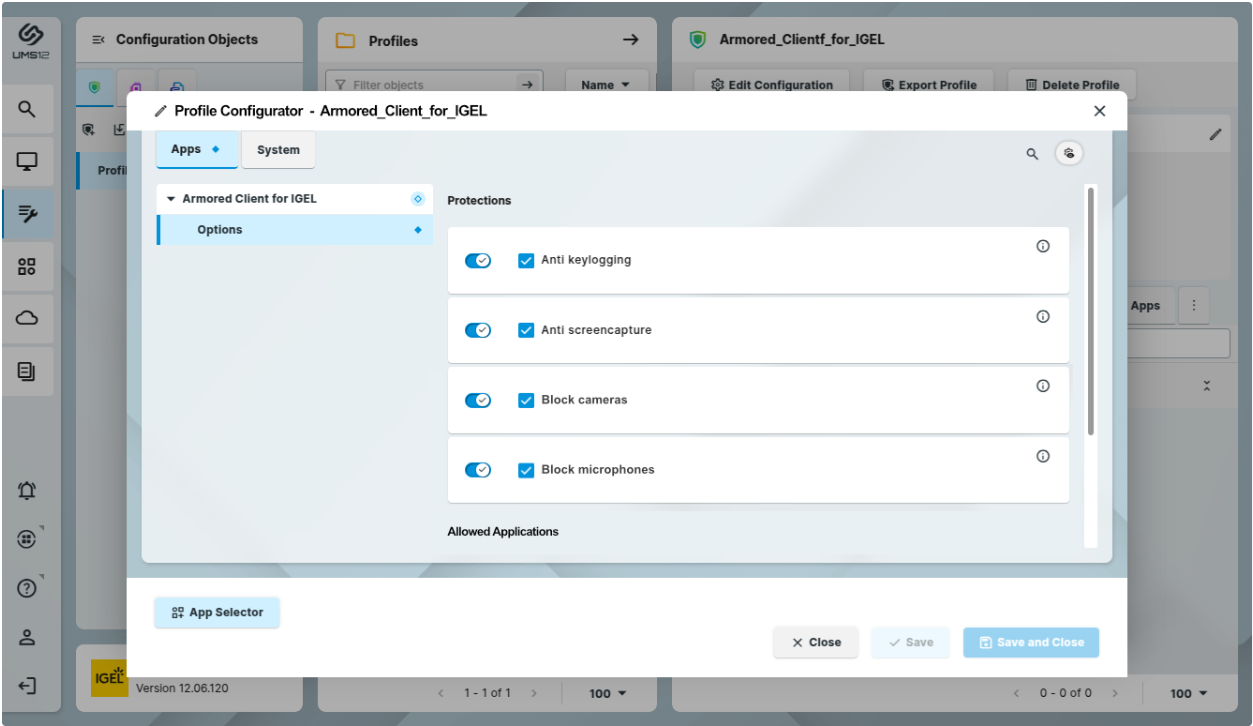Screen dimensions: 1253x726
Task: Open info icon for Anti keylogging
Action: 1043,247
